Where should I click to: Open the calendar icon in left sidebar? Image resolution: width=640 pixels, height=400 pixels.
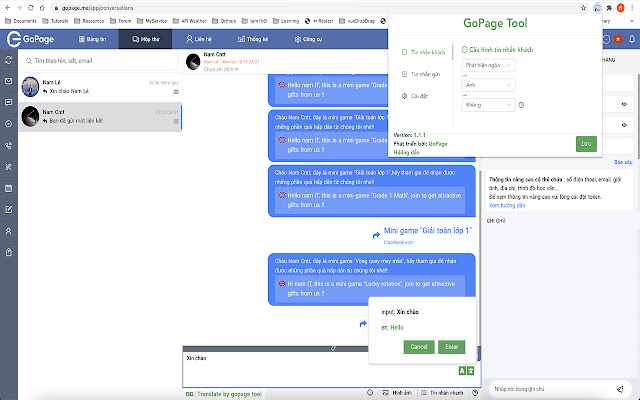pyautogui.click(x=9, y=188)
